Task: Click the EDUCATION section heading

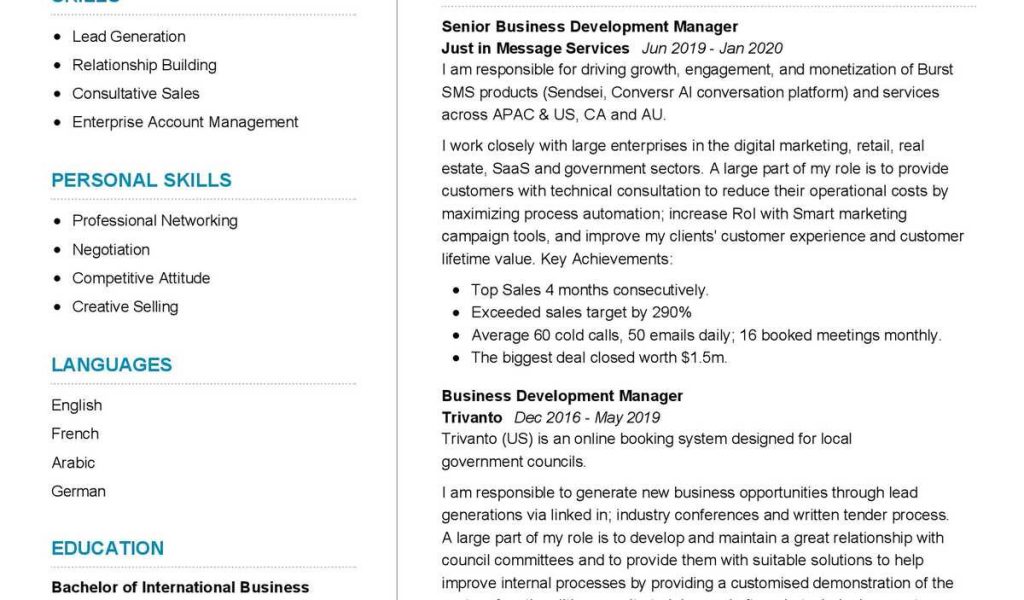Action: (x=107, y=548)
